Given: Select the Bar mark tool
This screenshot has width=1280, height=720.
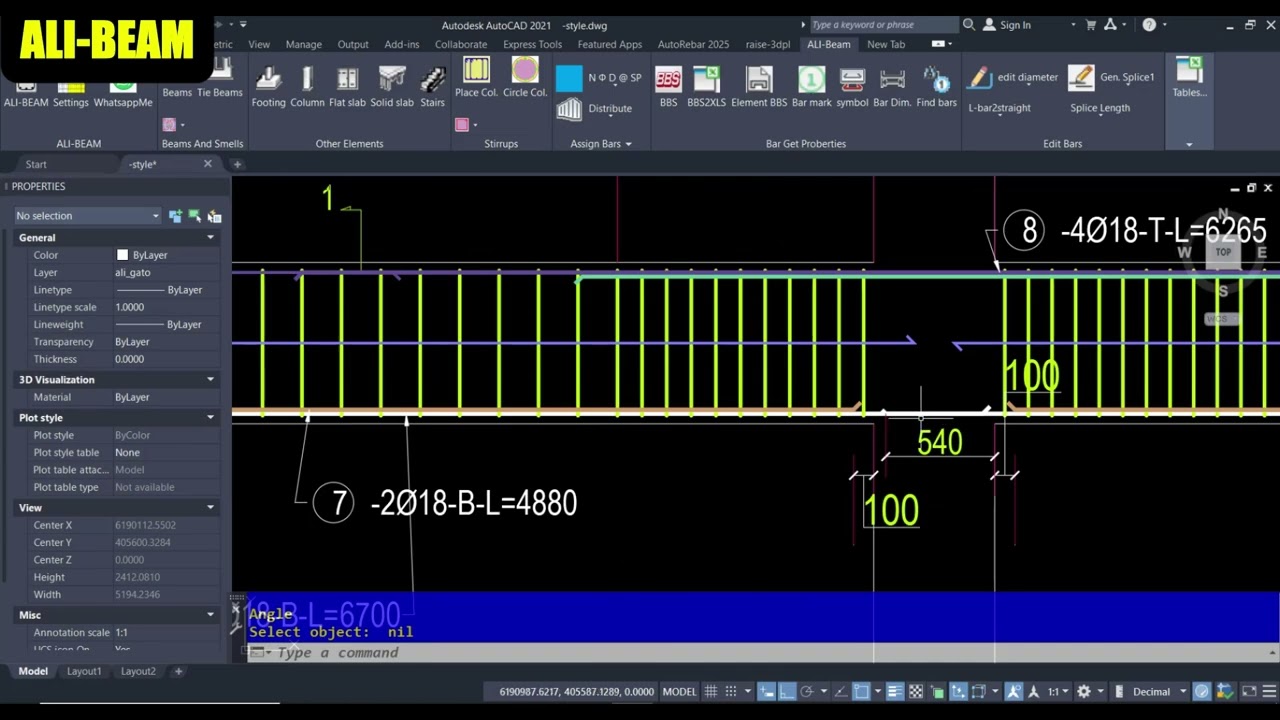Looking at the screenshot, I should tap(812, 85).
